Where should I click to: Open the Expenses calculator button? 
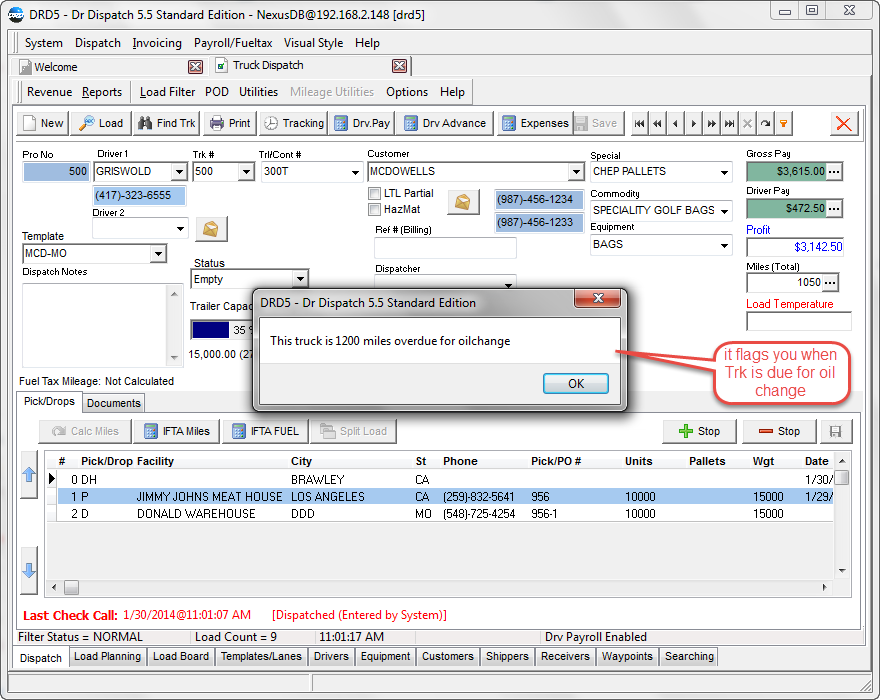[535, 123]
